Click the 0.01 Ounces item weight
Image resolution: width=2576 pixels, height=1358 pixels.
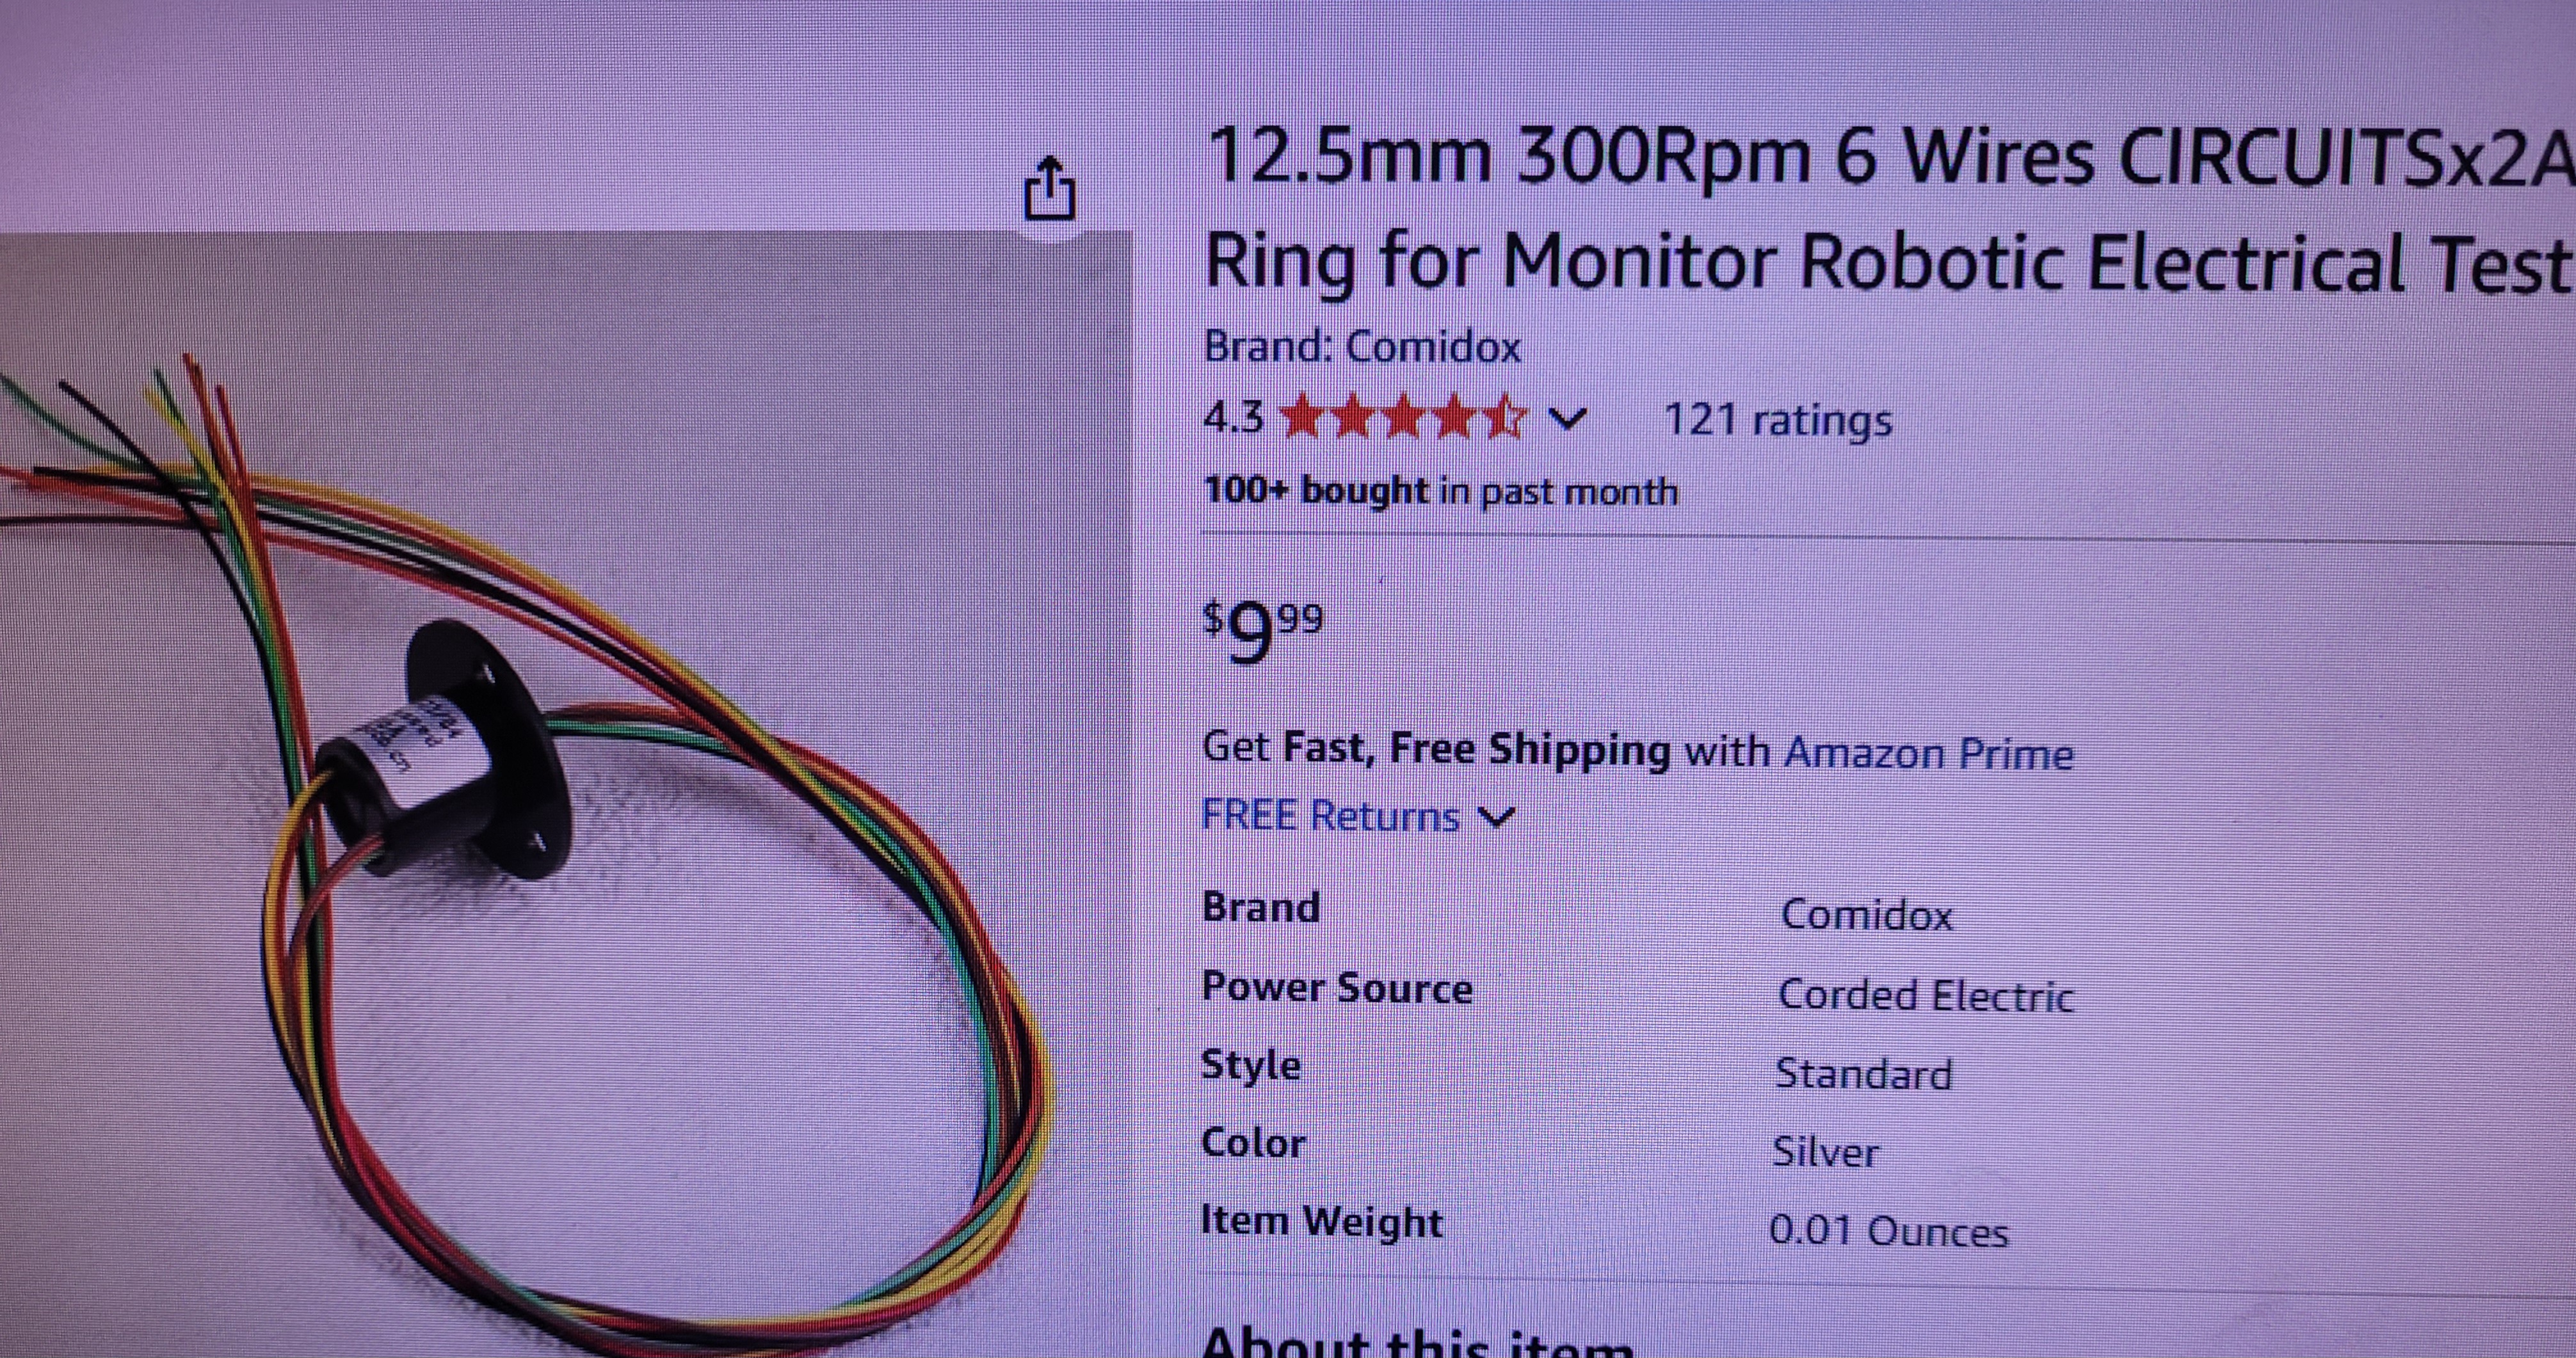point(1888,1231)
